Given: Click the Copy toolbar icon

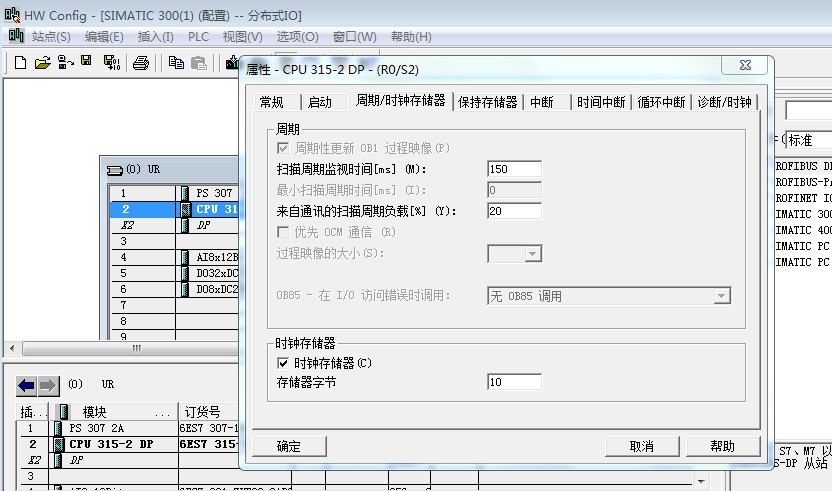Looking at the screenshot, I should click(x=176, y=63).
